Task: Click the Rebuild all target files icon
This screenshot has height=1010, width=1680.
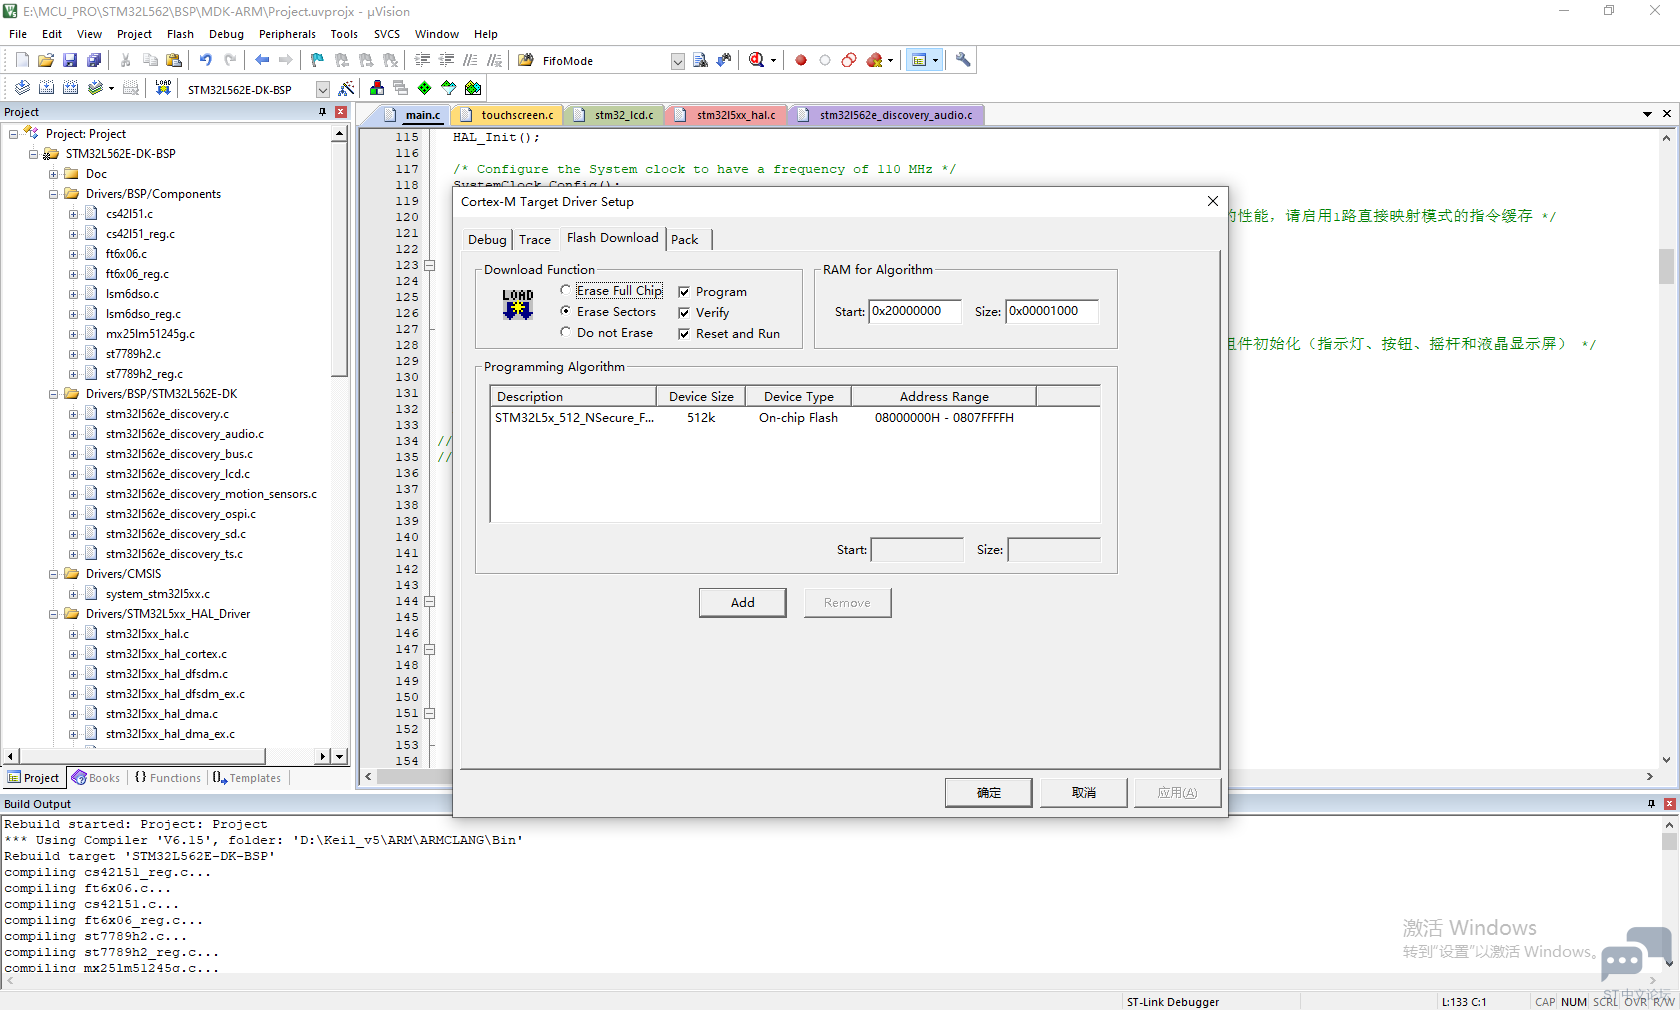Action: (x=70, y=88)
